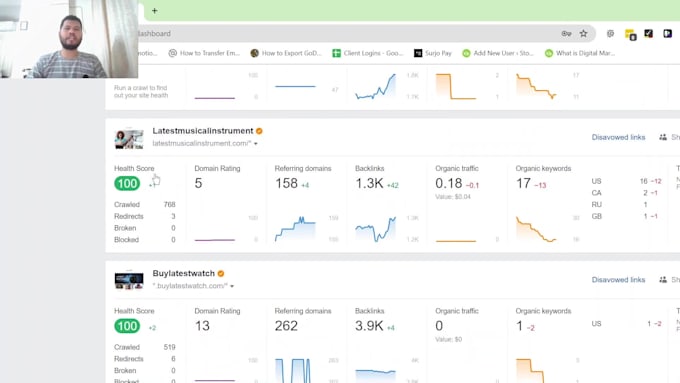Click Buylatestwatch Domain Rating 13
The image size is (680, 383).
(202, 326)
